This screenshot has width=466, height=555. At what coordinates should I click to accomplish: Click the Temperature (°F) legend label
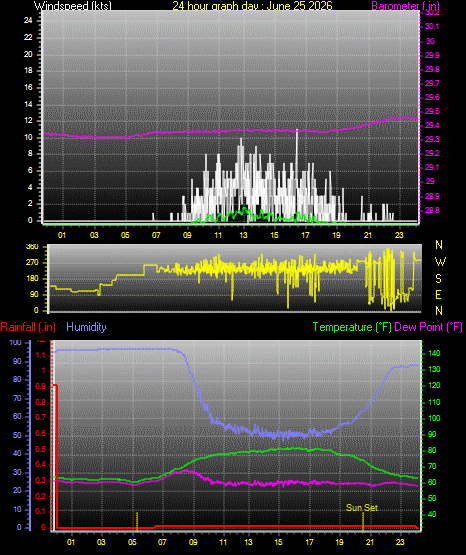352,327
